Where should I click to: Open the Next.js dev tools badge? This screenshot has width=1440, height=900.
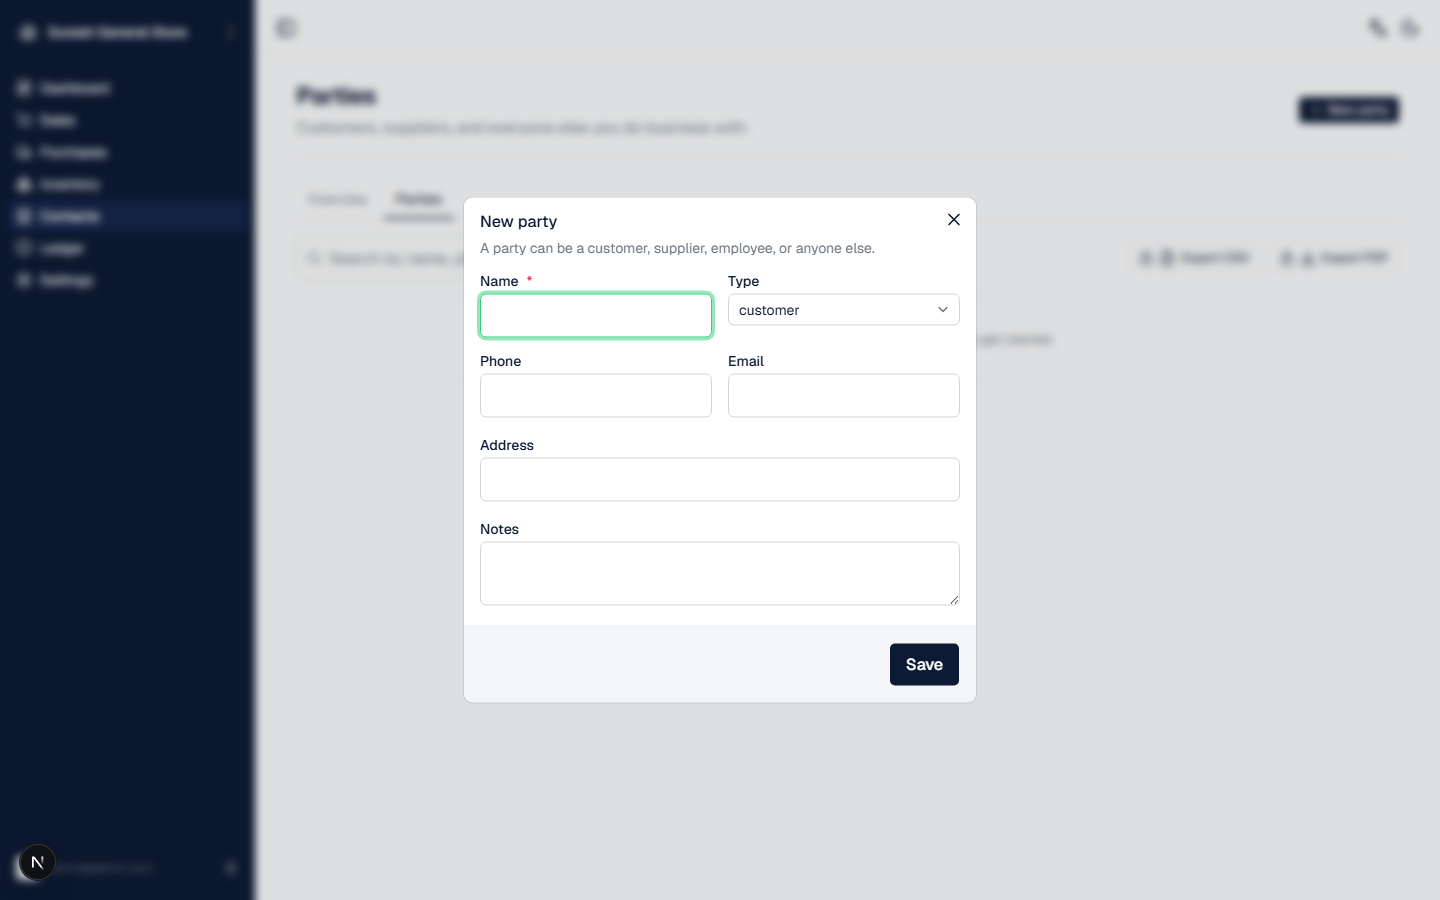tap(37, 862)
